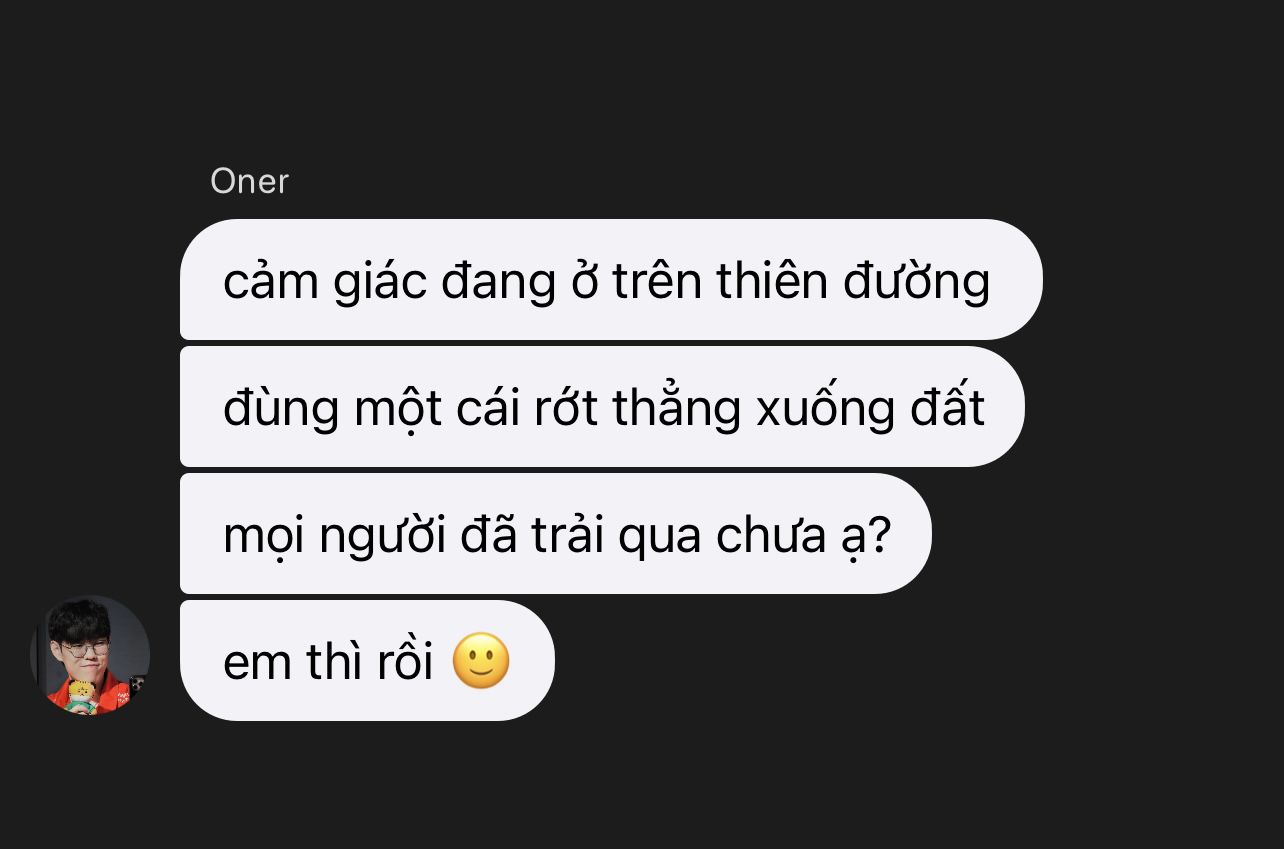
Task: Click the word "thiên đường" in first message
Action: click(x=853, y=281)
